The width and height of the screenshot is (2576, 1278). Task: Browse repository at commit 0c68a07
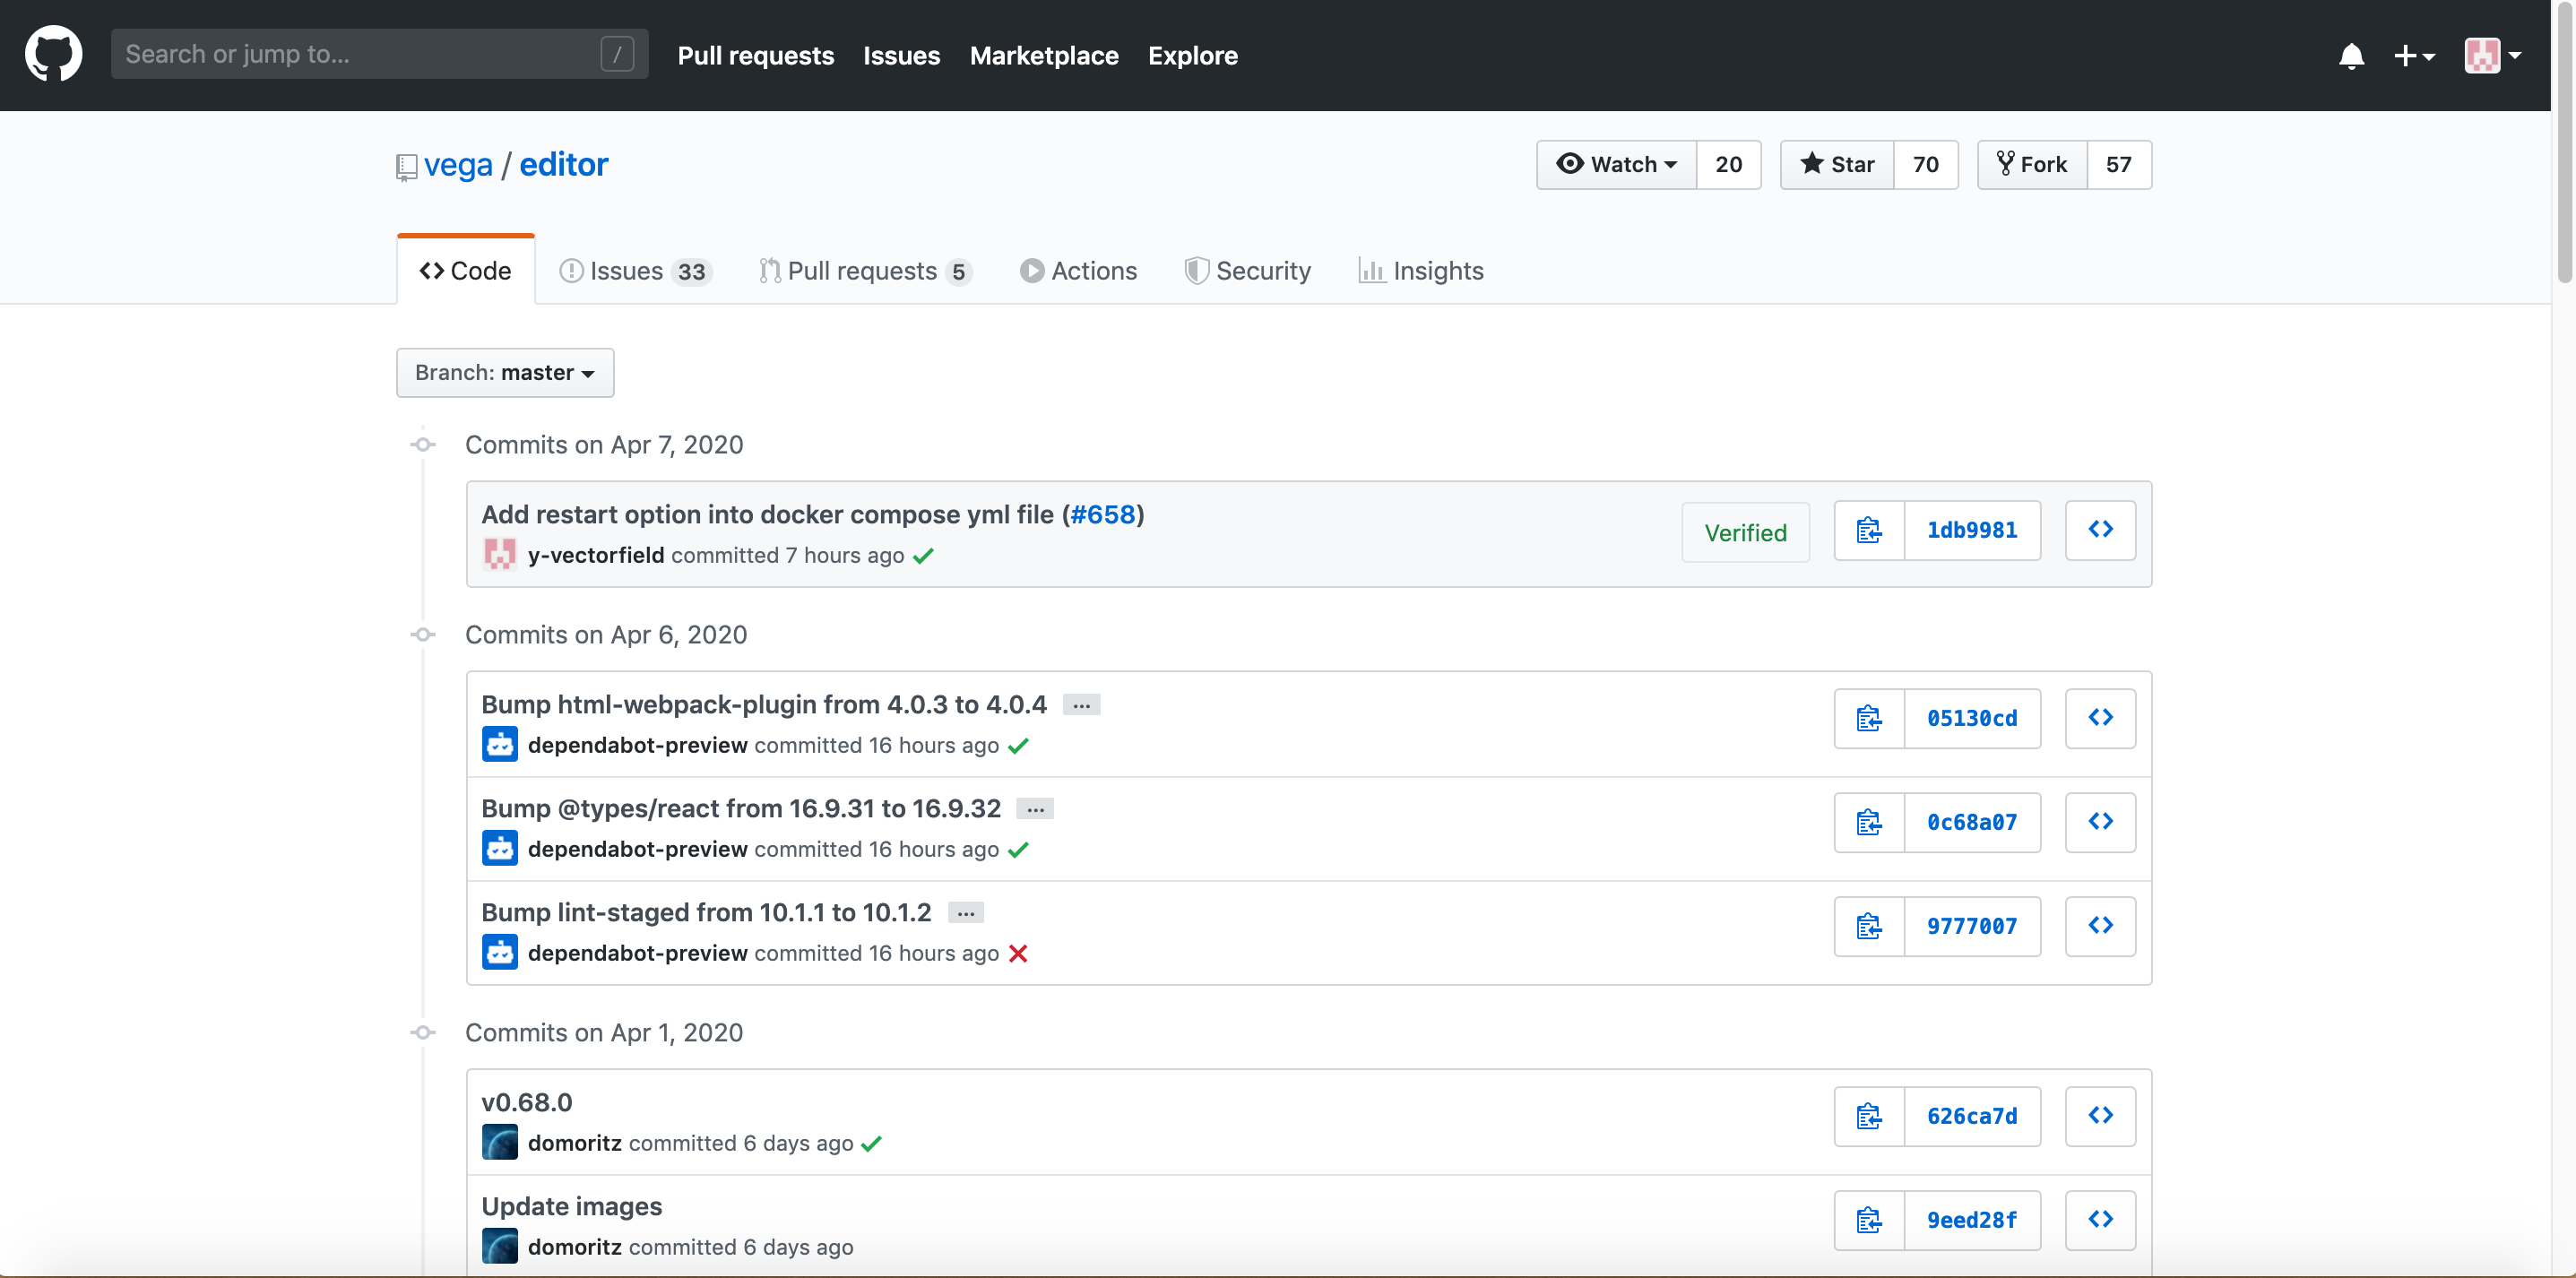click(2100, 822)
